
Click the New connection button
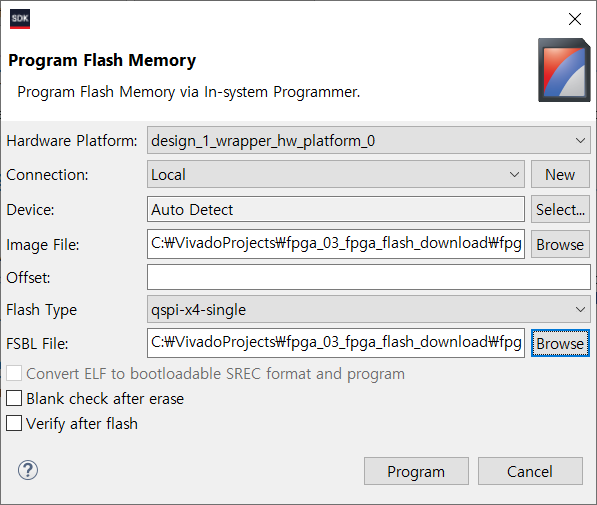(x=560, y=174)
